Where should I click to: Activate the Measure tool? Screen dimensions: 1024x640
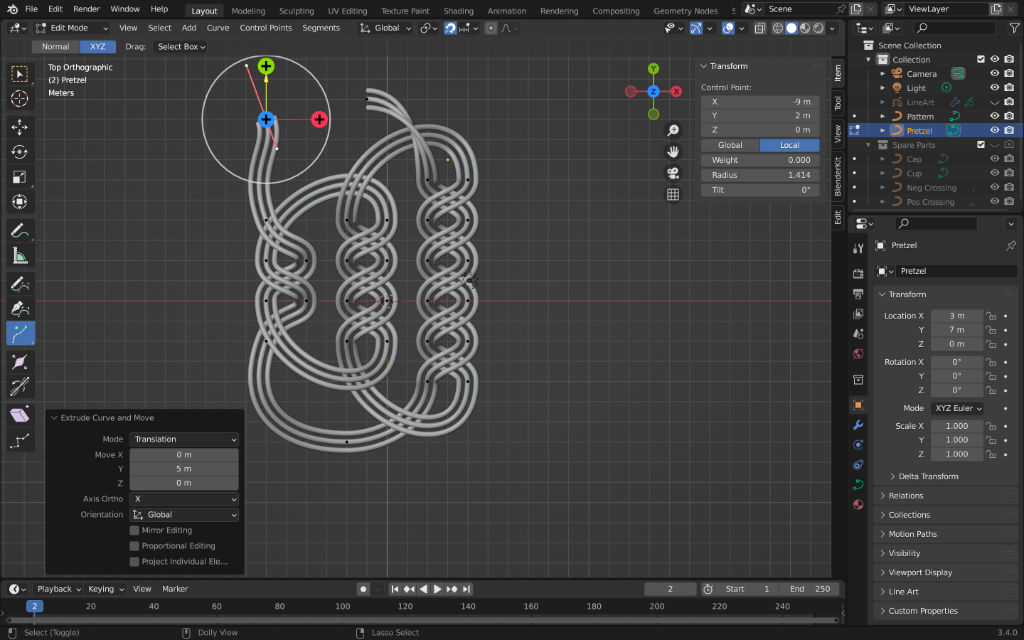pyautogui.click(x=19, y=255)
